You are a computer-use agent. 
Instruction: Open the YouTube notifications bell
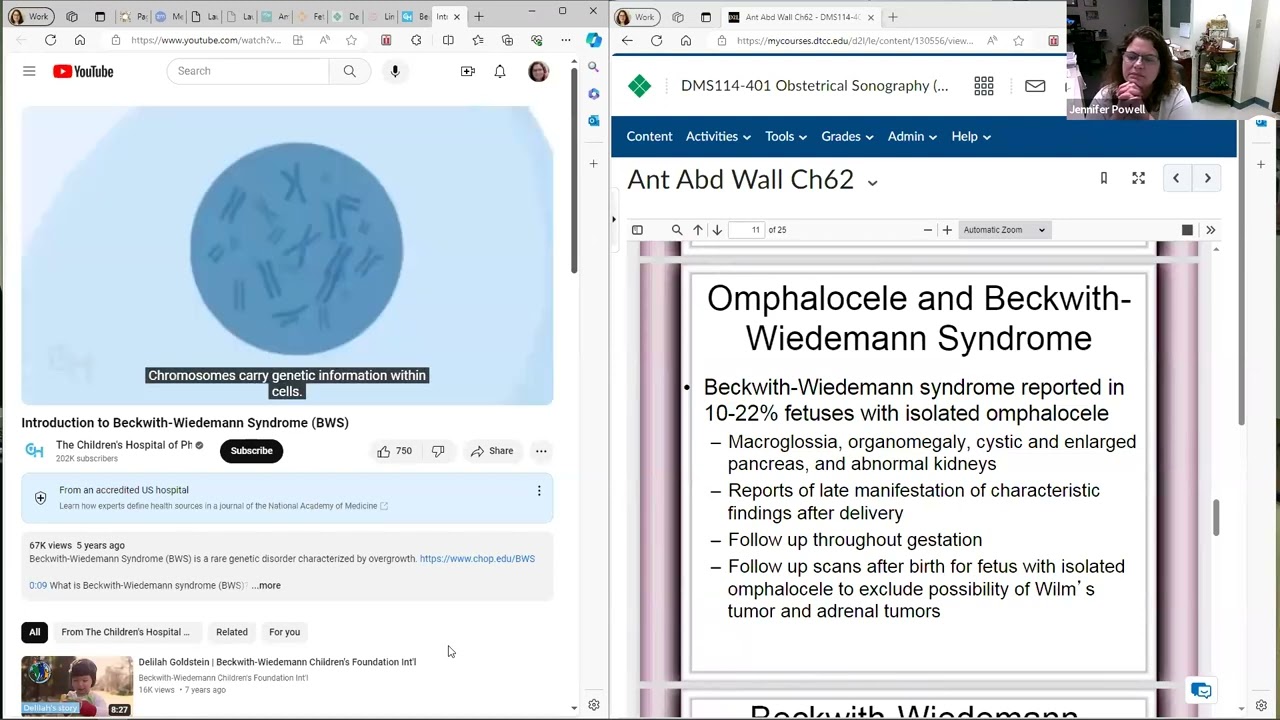tap(500, 71)
